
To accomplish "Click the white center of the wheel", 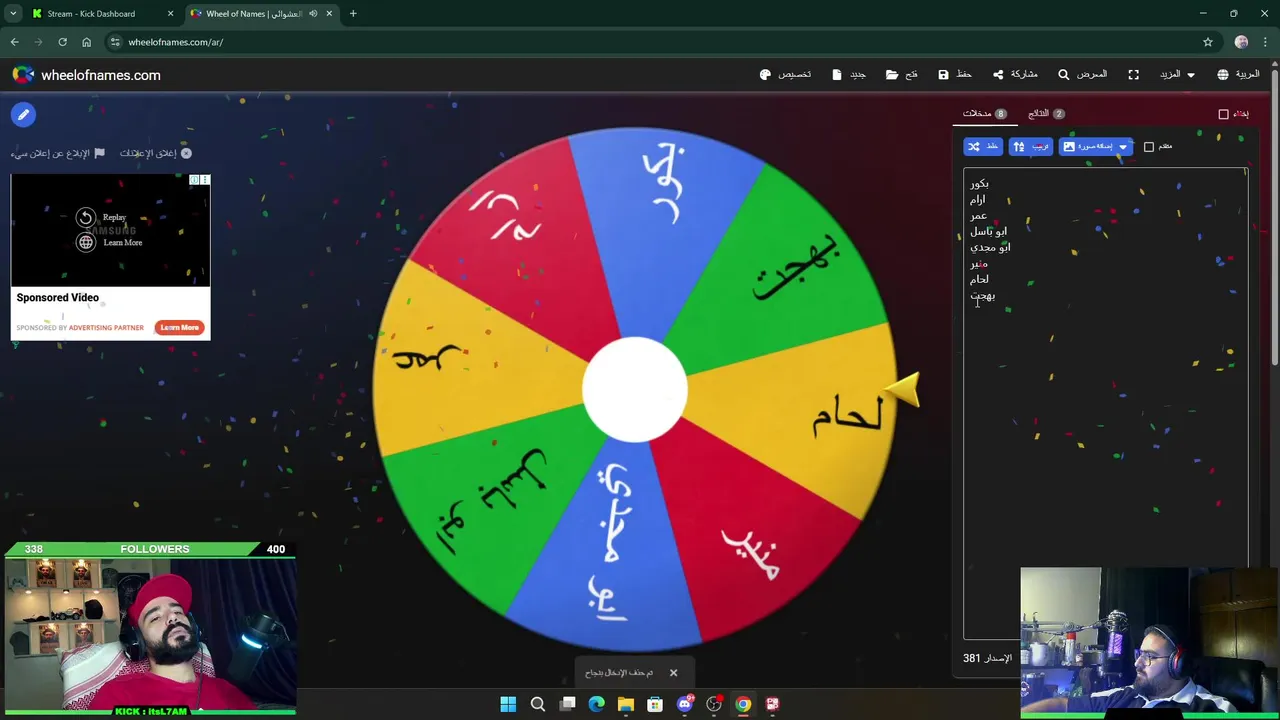I will tap(635, 391).
